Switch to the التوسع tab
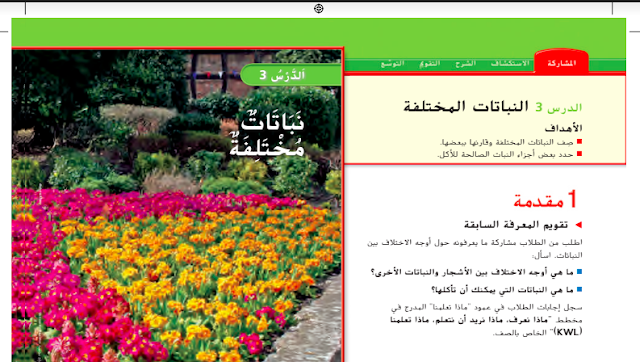 [392, 63]
